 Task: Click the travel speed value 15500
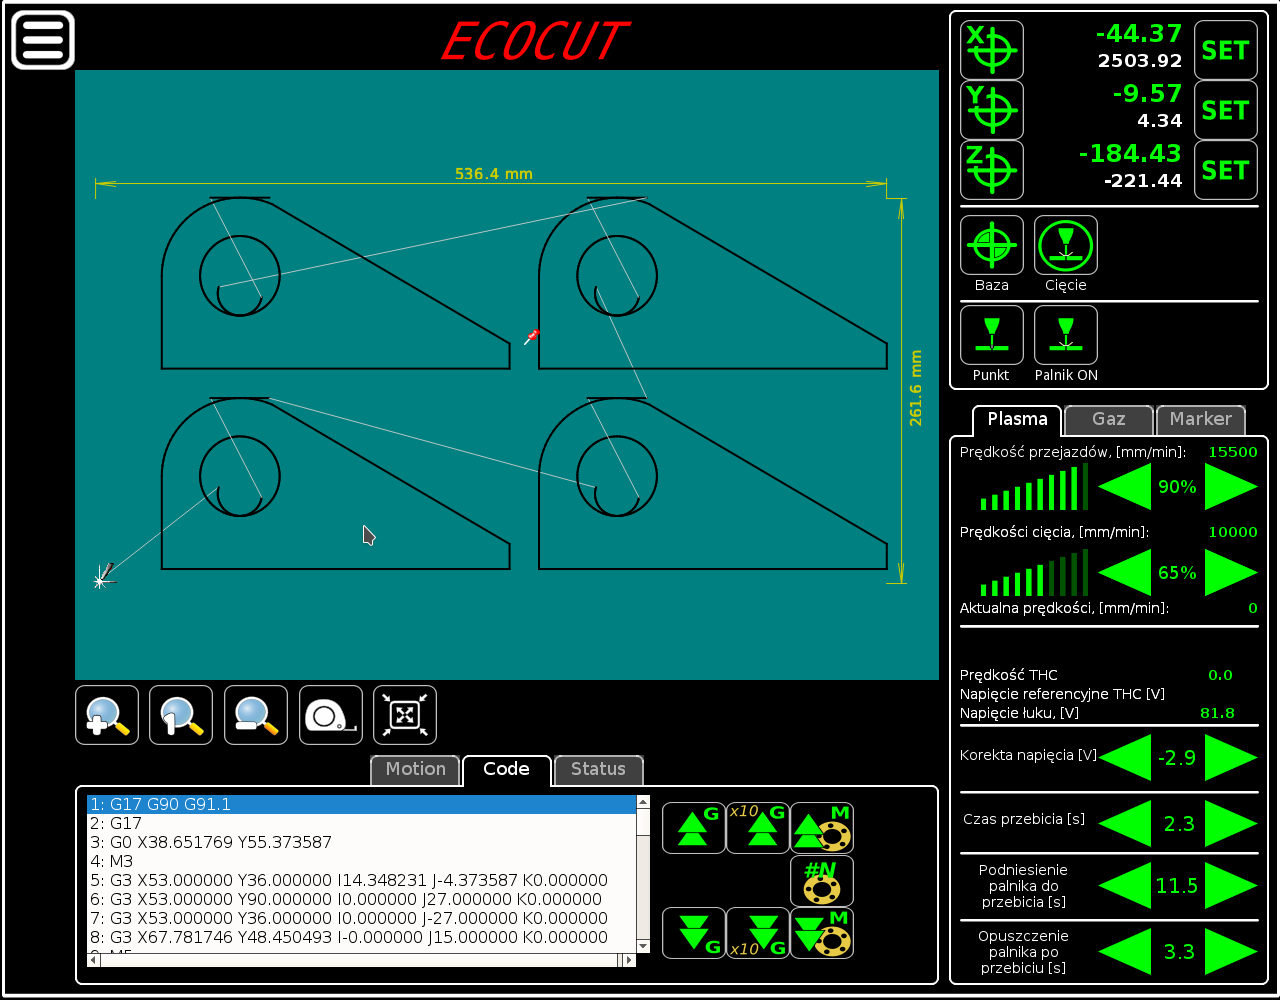click(x=1233, y=452)
